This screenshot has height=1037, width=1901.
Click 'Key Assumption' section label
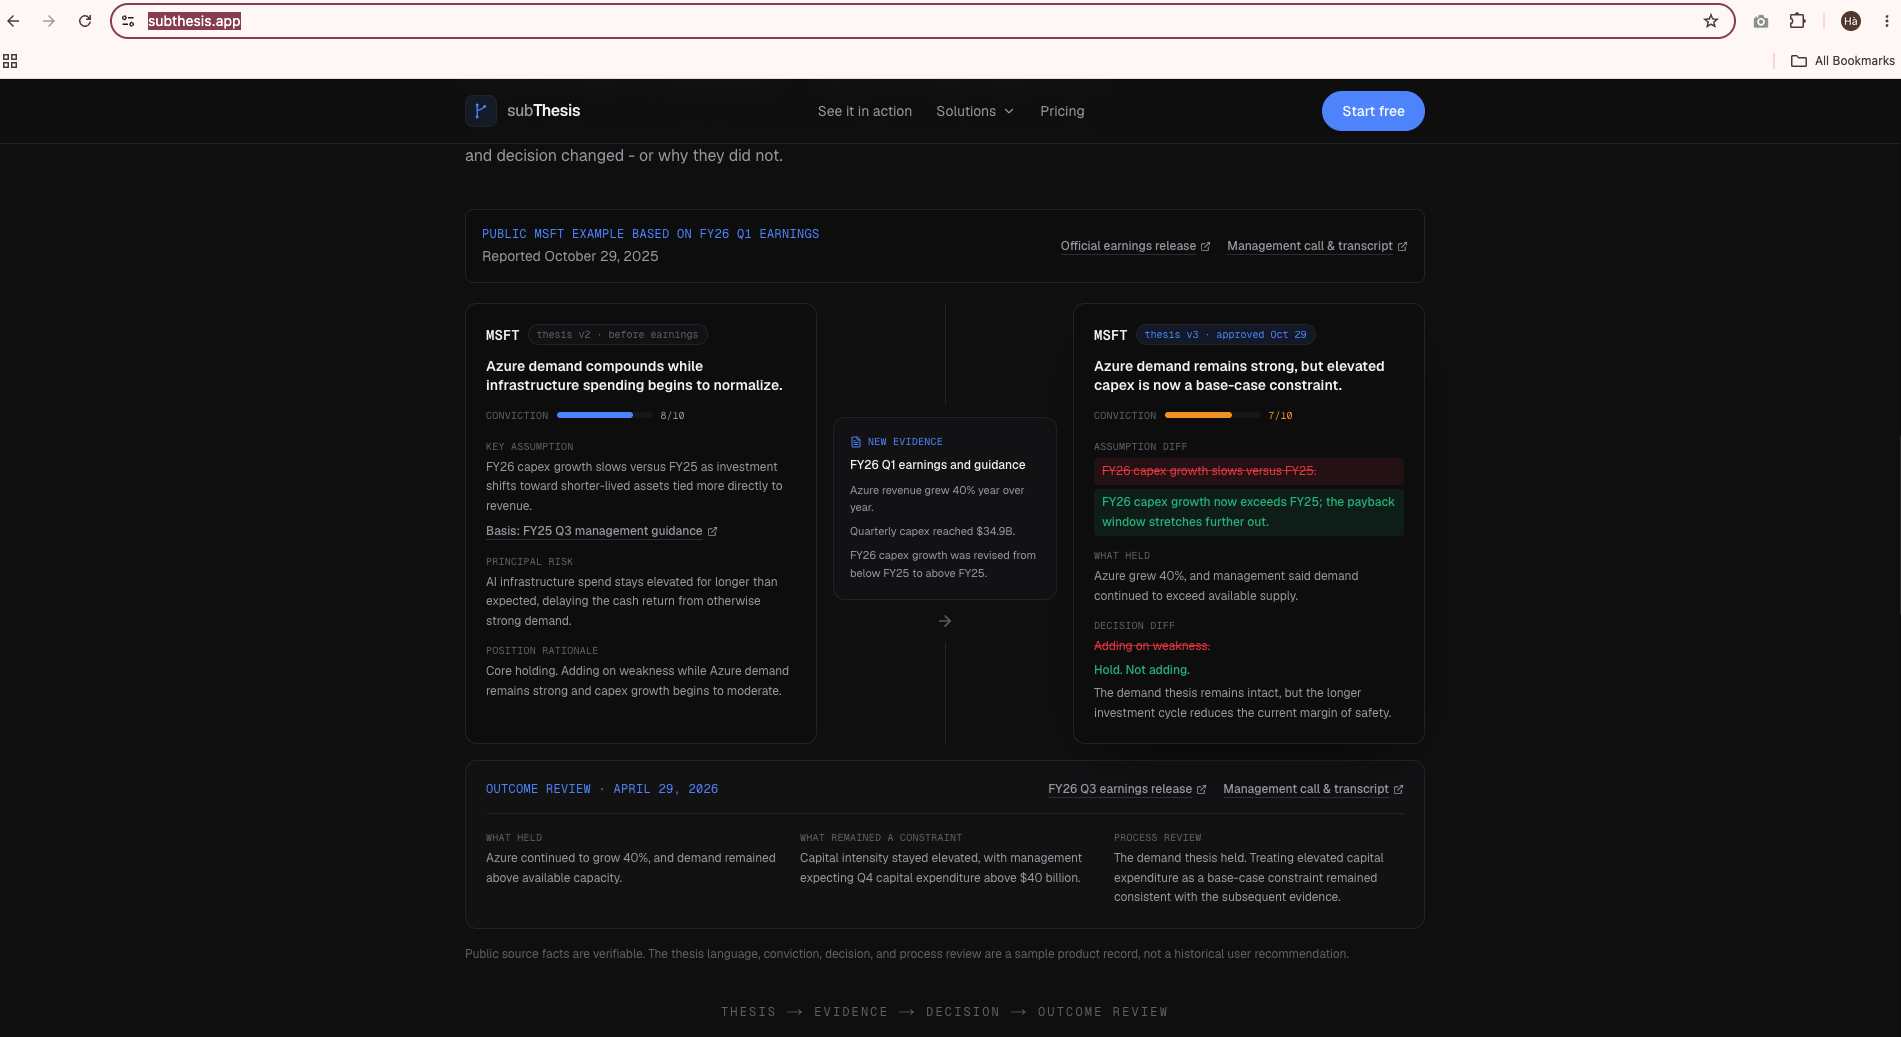coord(529,447)
